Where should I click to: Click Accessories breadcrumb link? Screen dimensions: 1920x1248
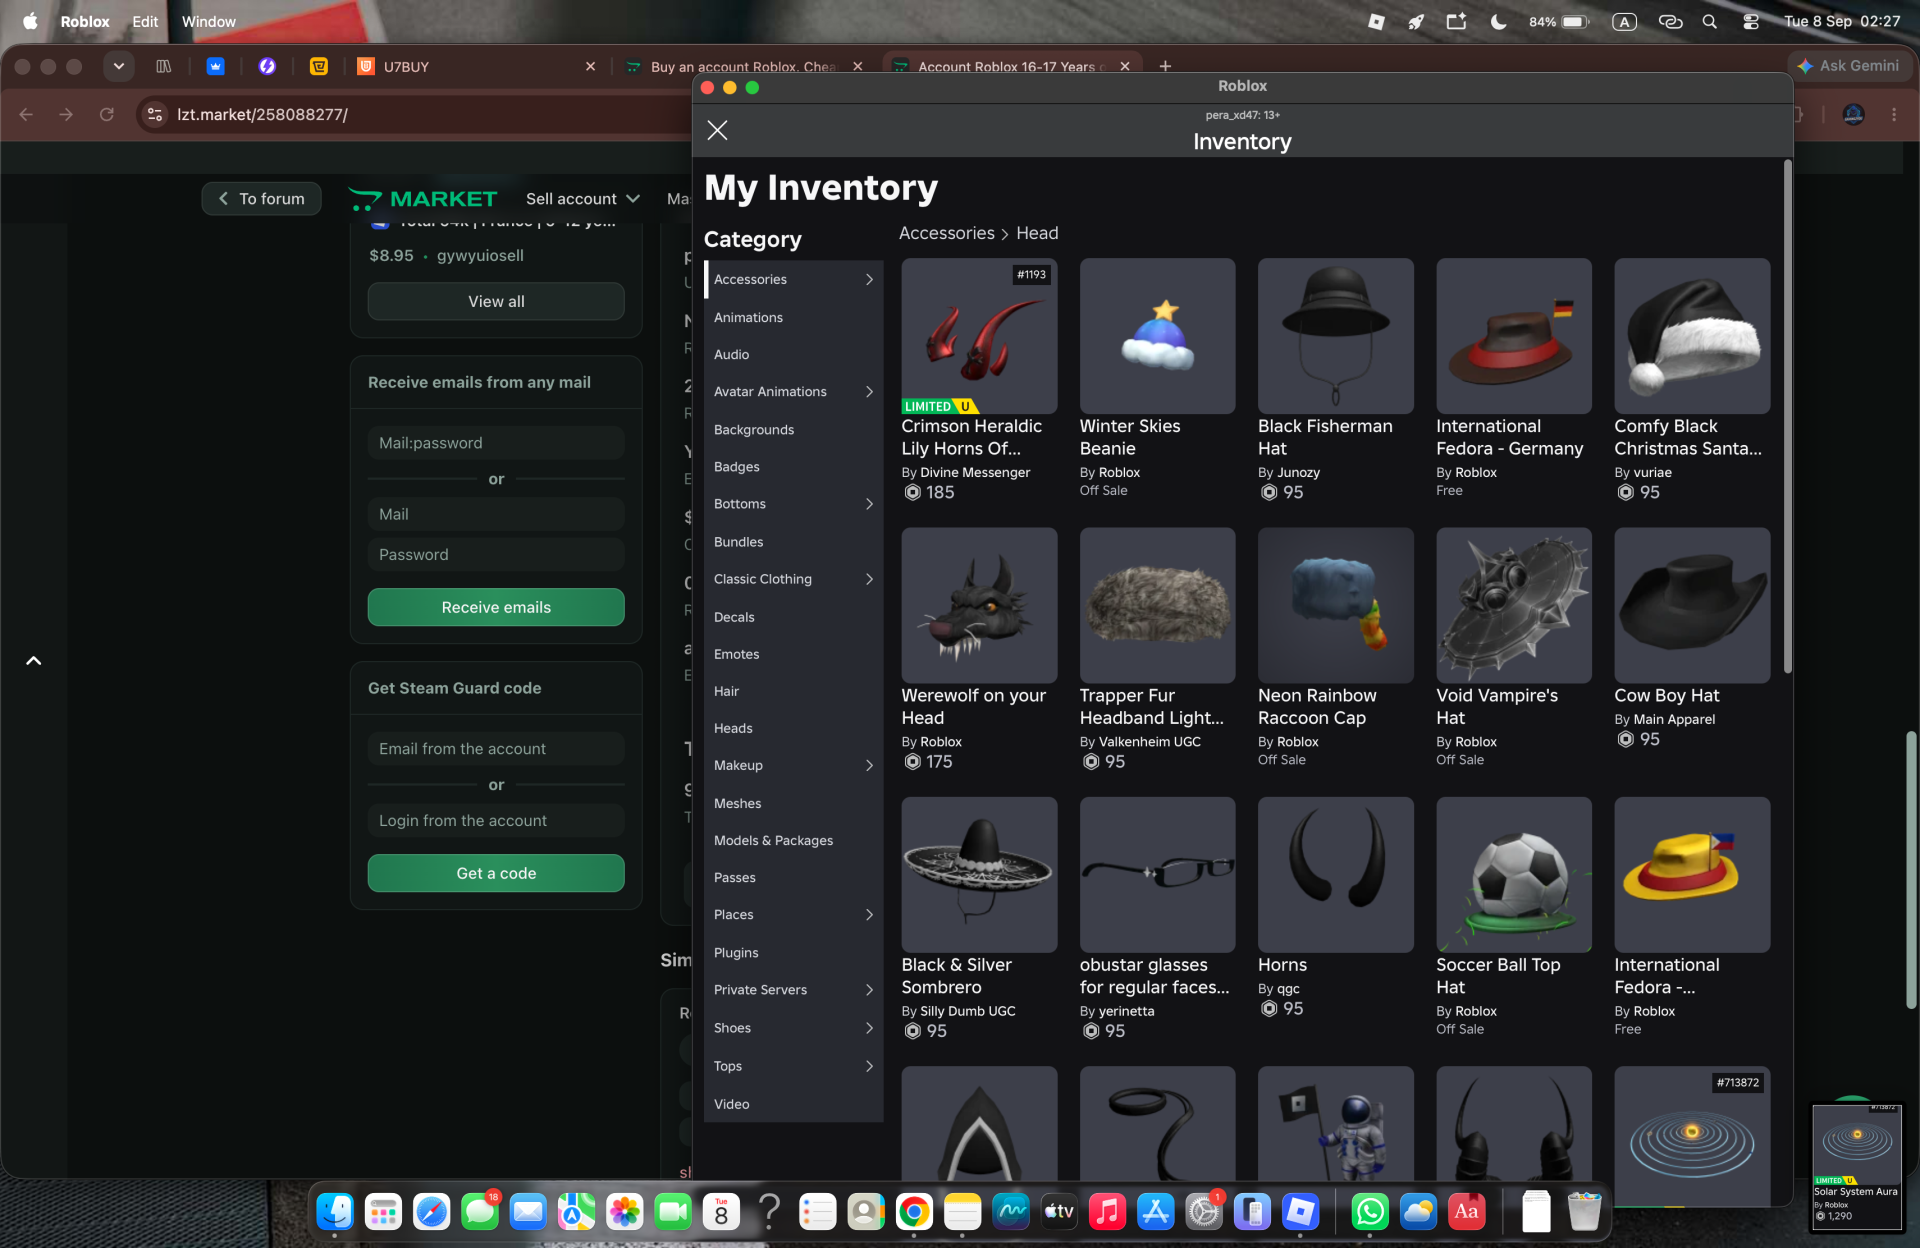(946, 233)
